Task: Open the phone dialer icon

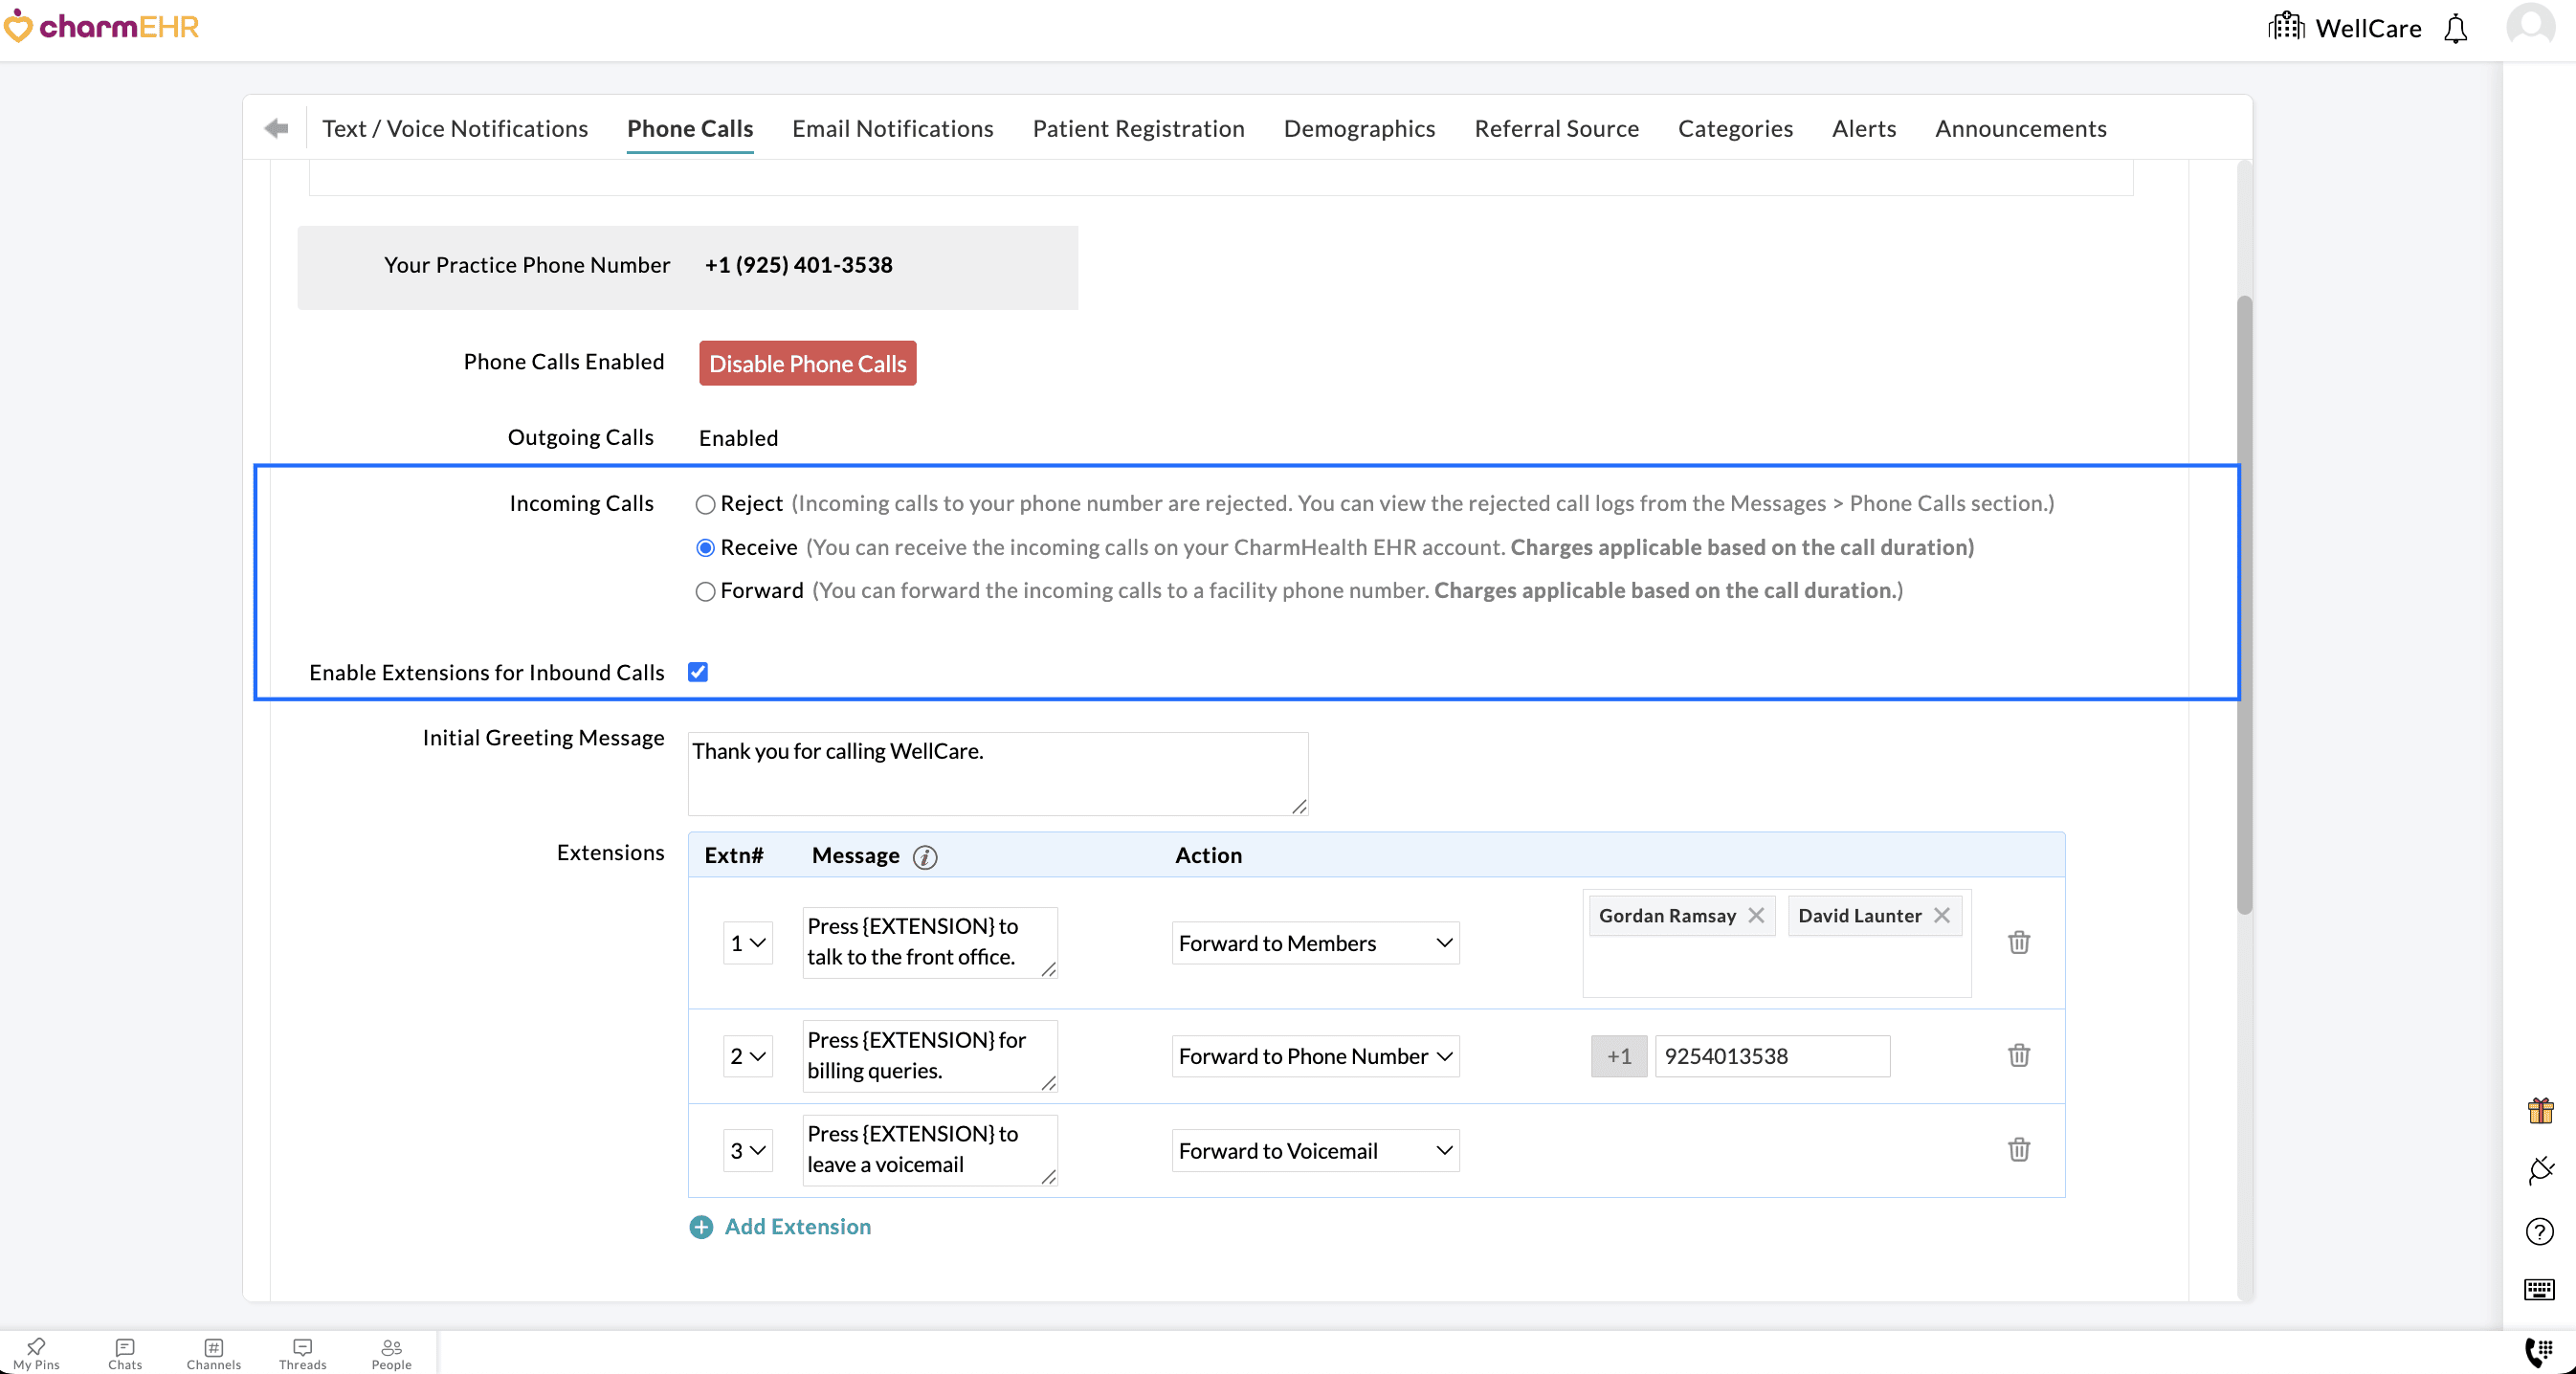Action: coord(2540,1352)
